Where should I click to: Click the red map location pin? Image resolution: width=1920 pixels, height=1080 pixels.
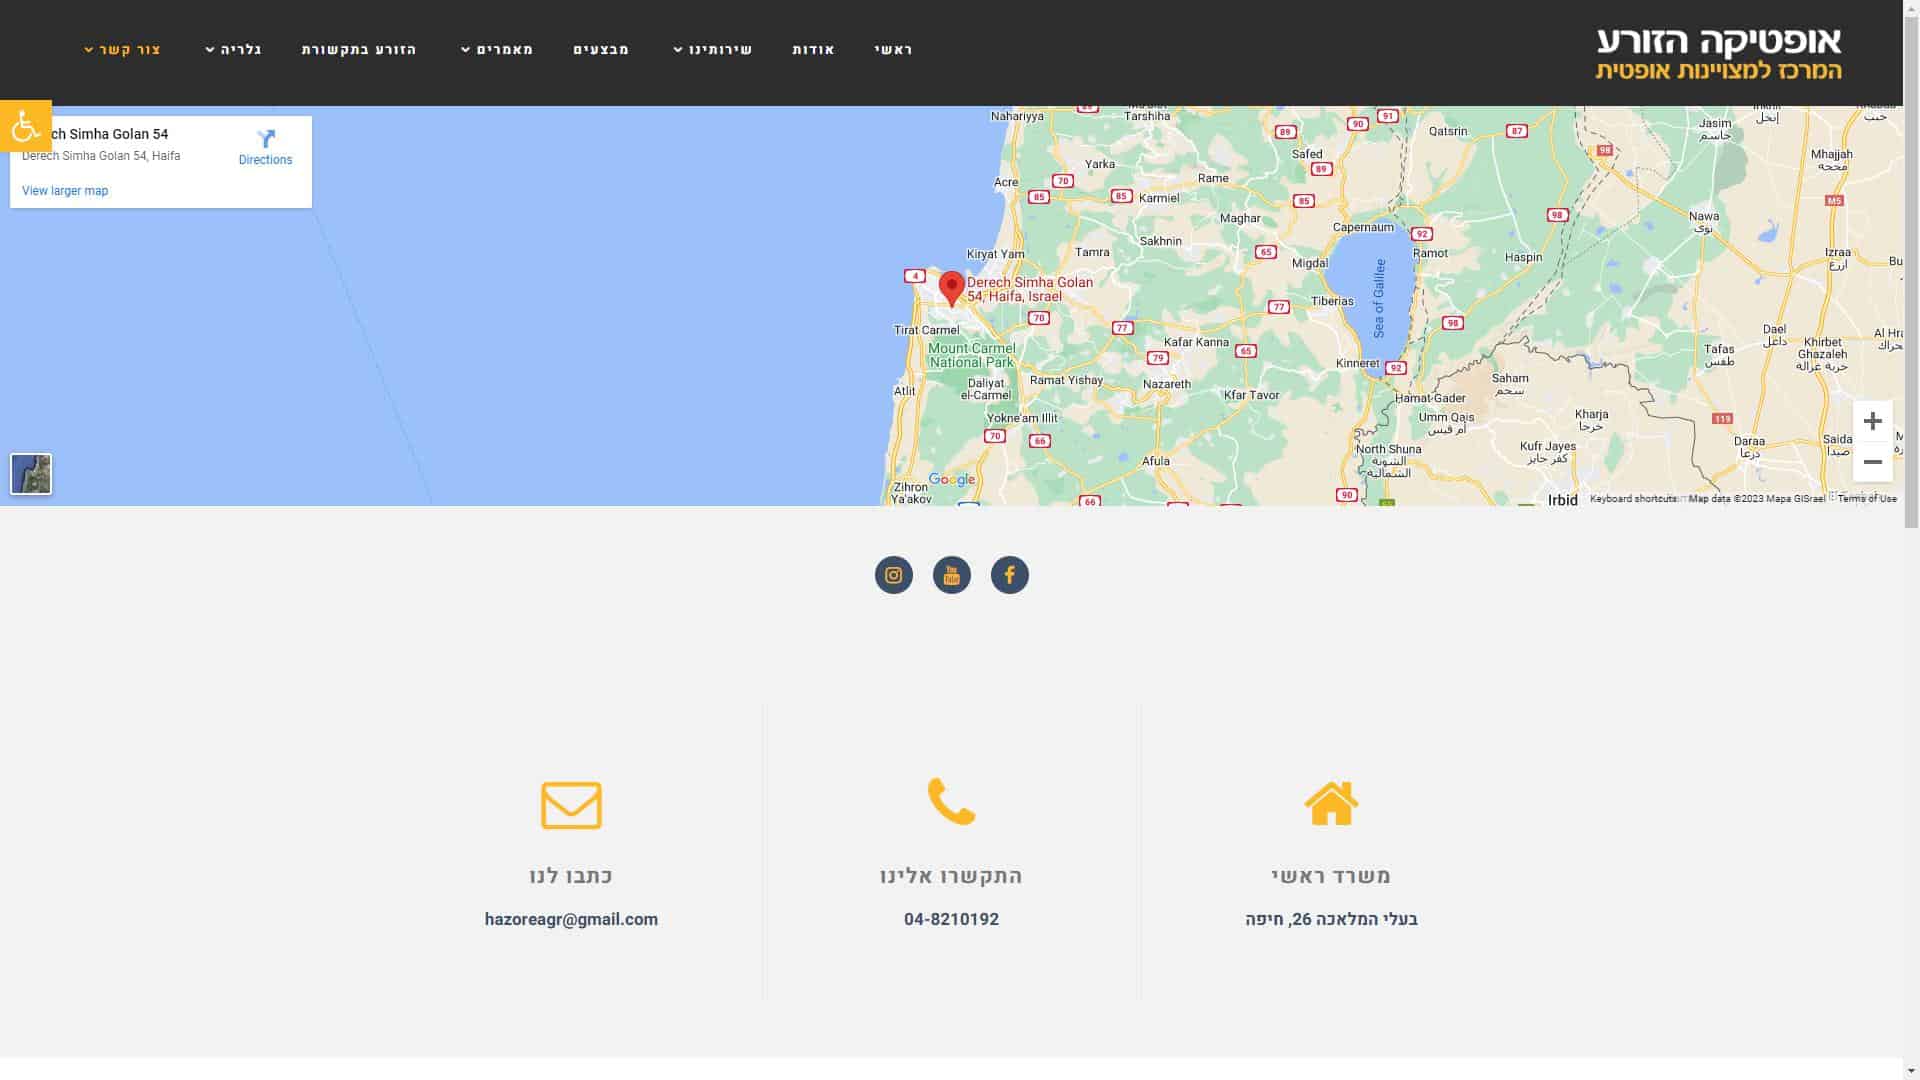[951, 287]
